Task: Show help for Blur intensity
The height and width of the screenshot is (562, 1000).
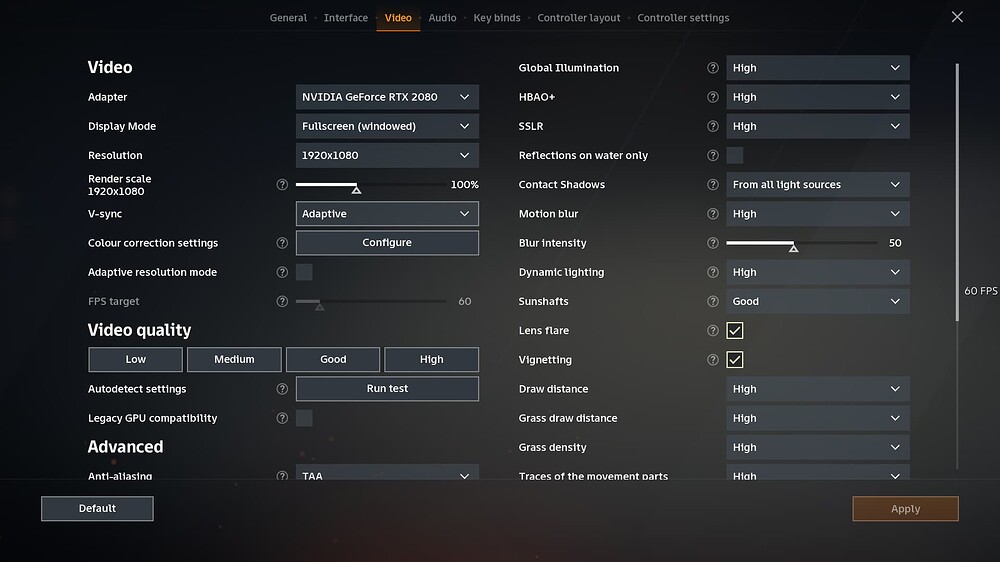Action: (x=713, y=243)
